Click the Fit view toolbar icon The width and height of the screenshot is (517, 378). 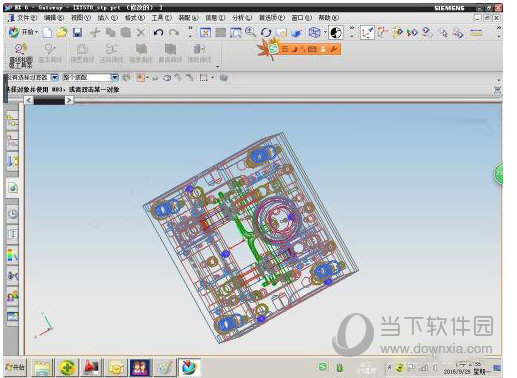pyautogui.click(x=205, y=32)
